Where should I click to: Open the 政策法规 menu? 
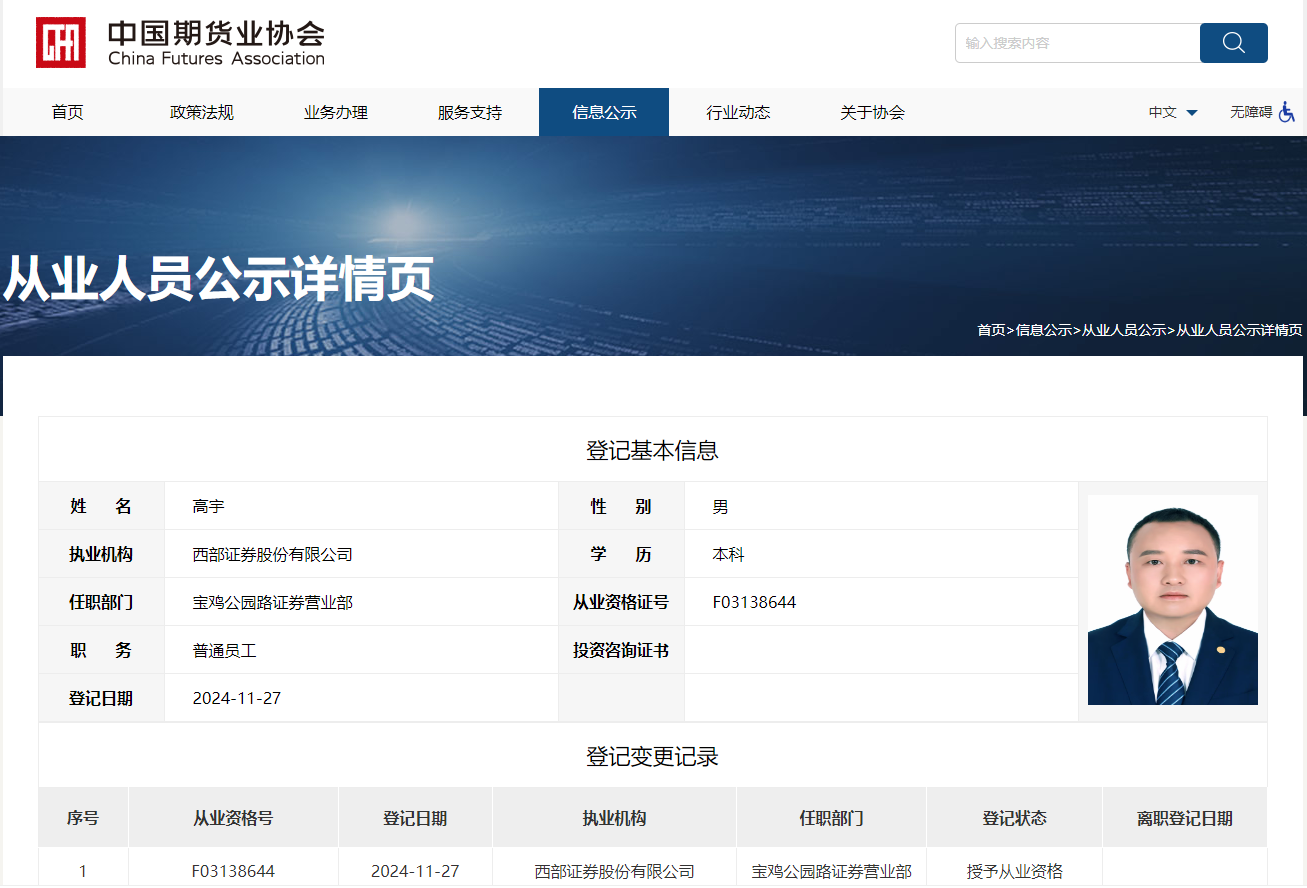pyautogui.click(x=202, y=112)
